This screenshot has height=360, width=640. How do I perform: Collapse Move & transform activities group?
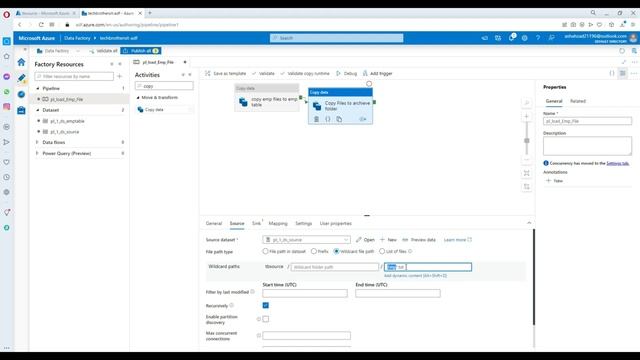point(138,98)
